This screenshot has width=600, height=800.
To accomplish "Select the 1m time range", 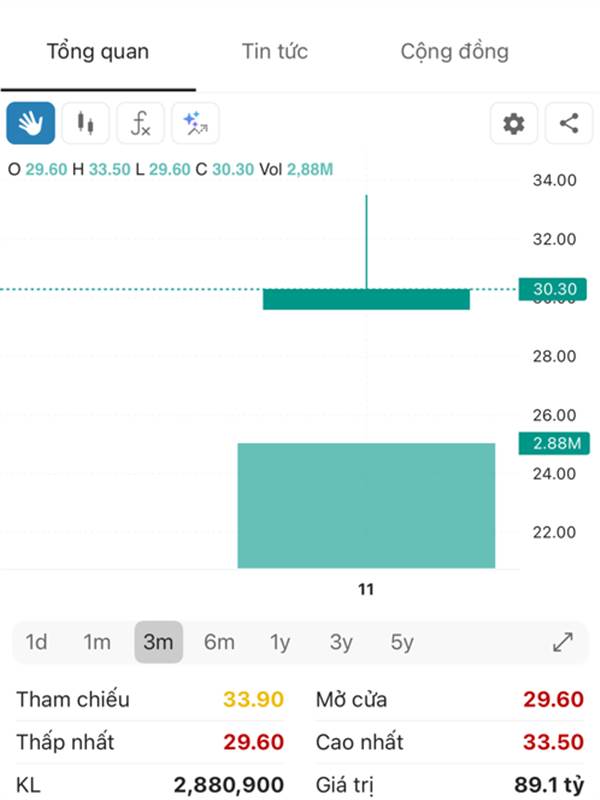I will click(x=97, y=642).
